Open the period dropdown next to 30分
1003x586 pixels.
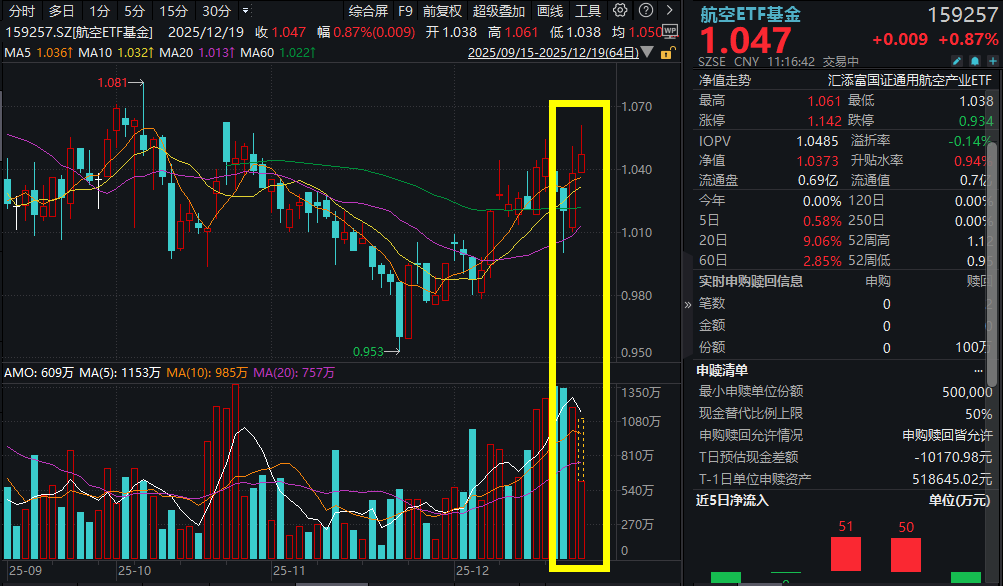(245, 10)
